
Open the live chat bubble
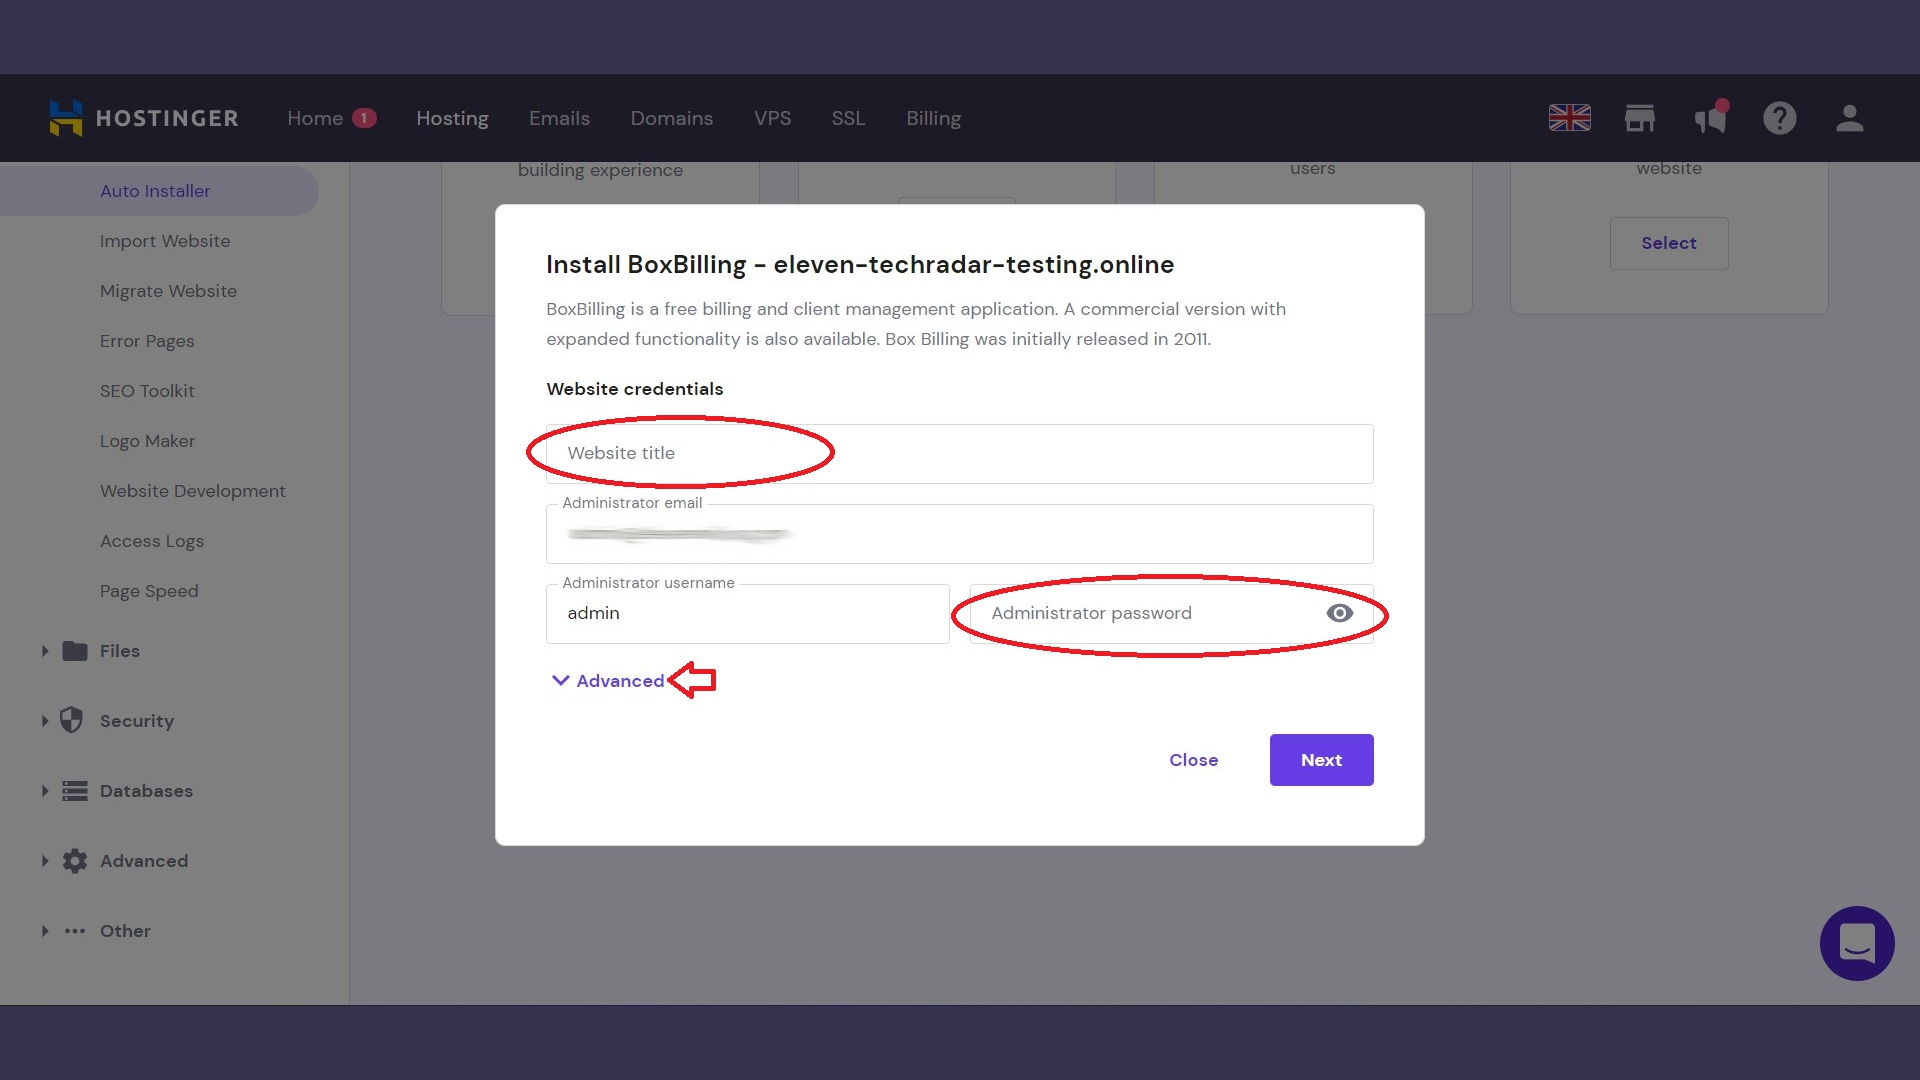pos(1857,943)
